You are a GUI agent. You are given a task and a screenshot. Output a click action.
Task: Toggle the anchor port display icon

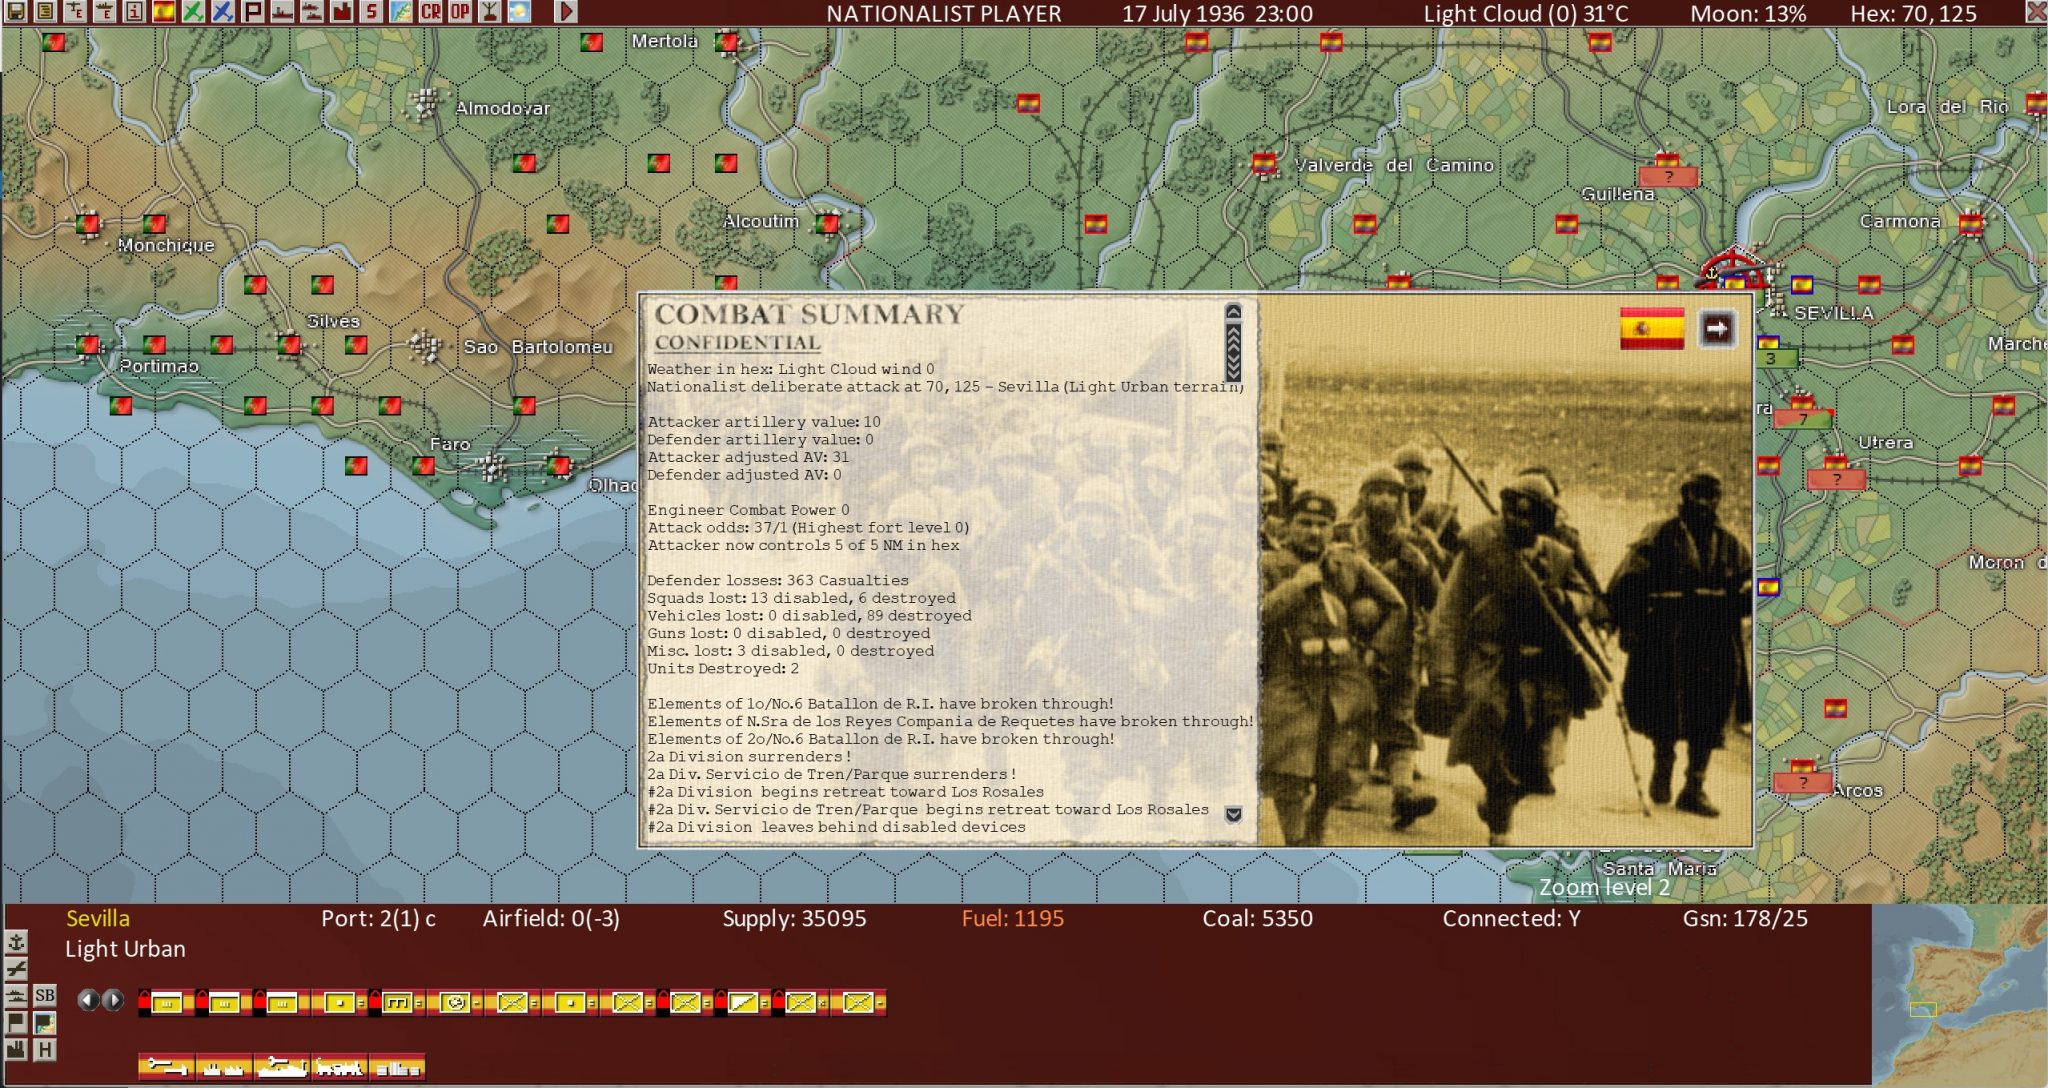tap(16, 943)
